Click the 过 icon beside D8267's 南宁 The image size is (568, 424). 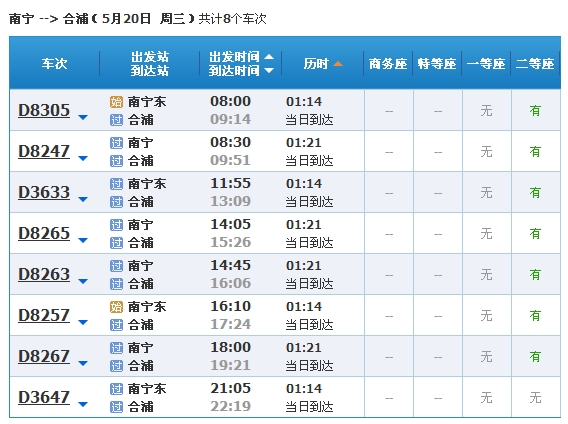pyautogui.click(x=116, y=348)
